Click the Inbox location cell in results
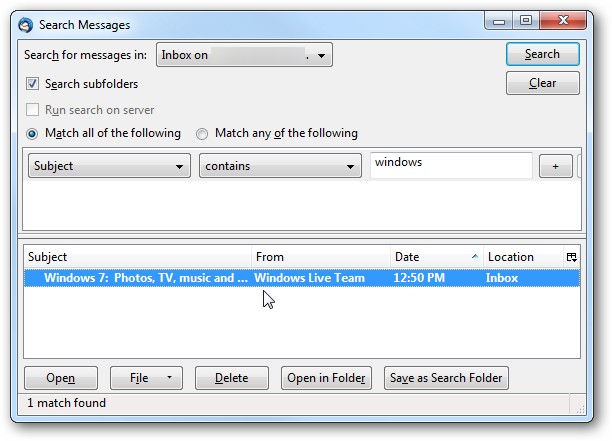 (x=502, y=278)
